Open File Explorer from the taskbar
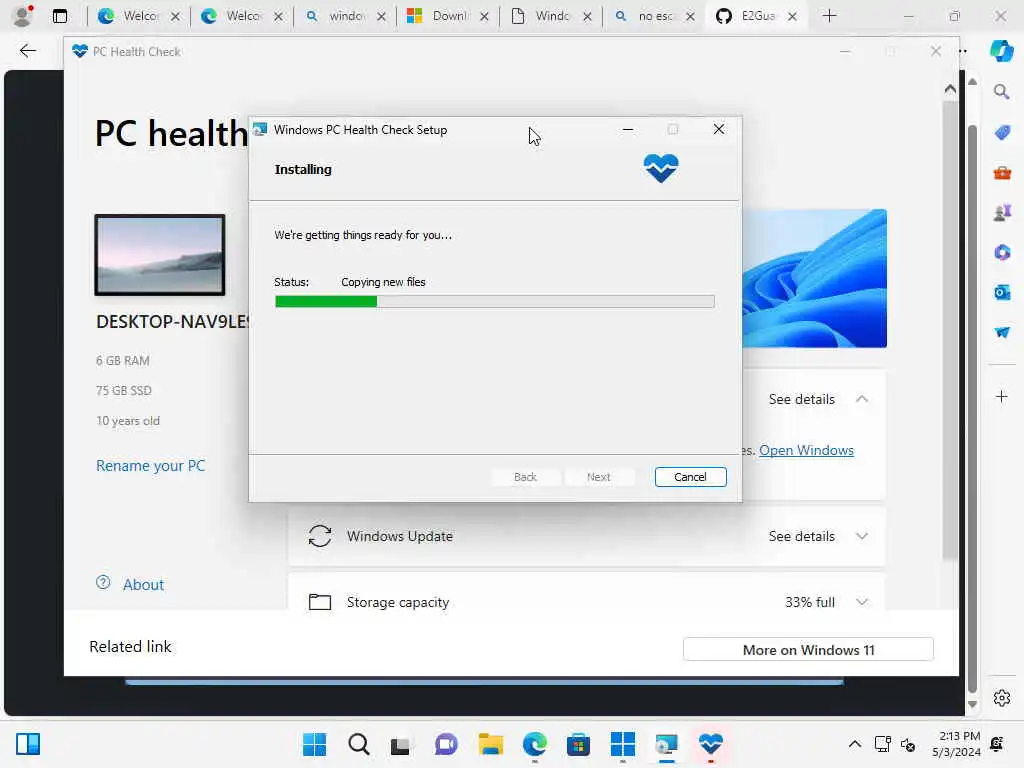This screenshot has width=1024, height=768. tap(490, 744)
